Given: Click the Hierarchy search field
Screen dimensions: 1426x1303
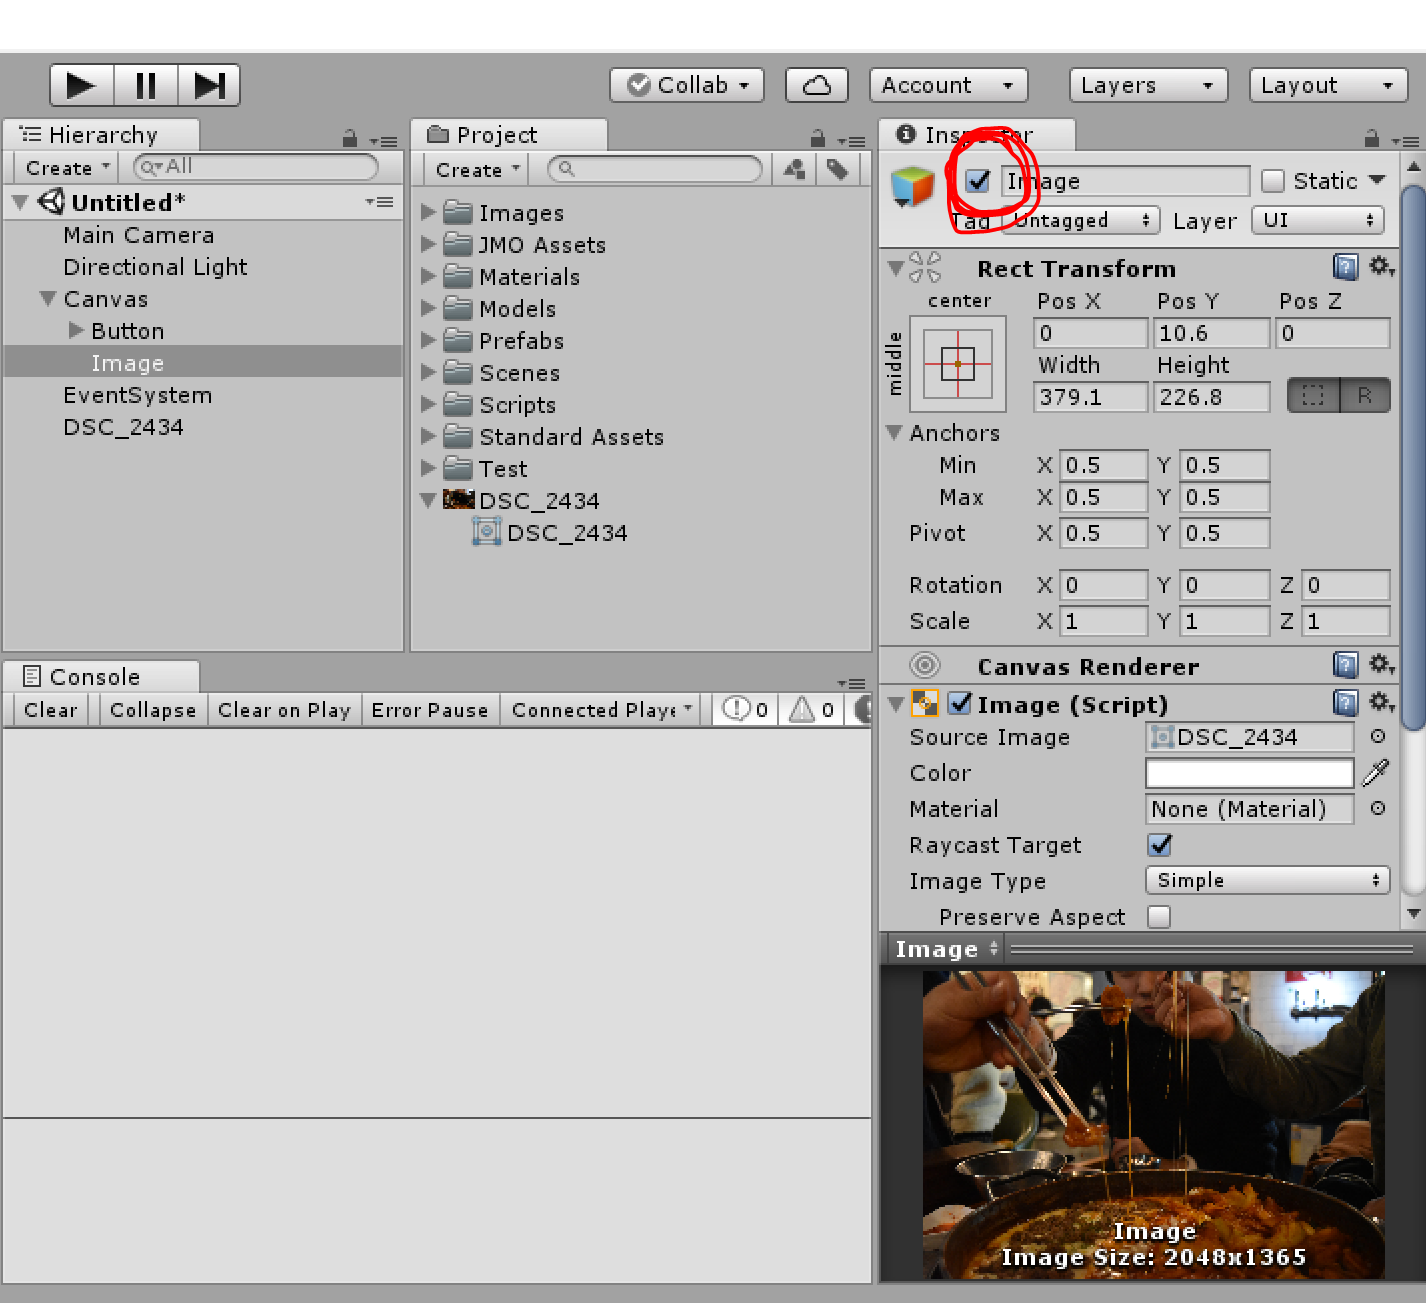Looking at the screenshot, I should point(256,167).
